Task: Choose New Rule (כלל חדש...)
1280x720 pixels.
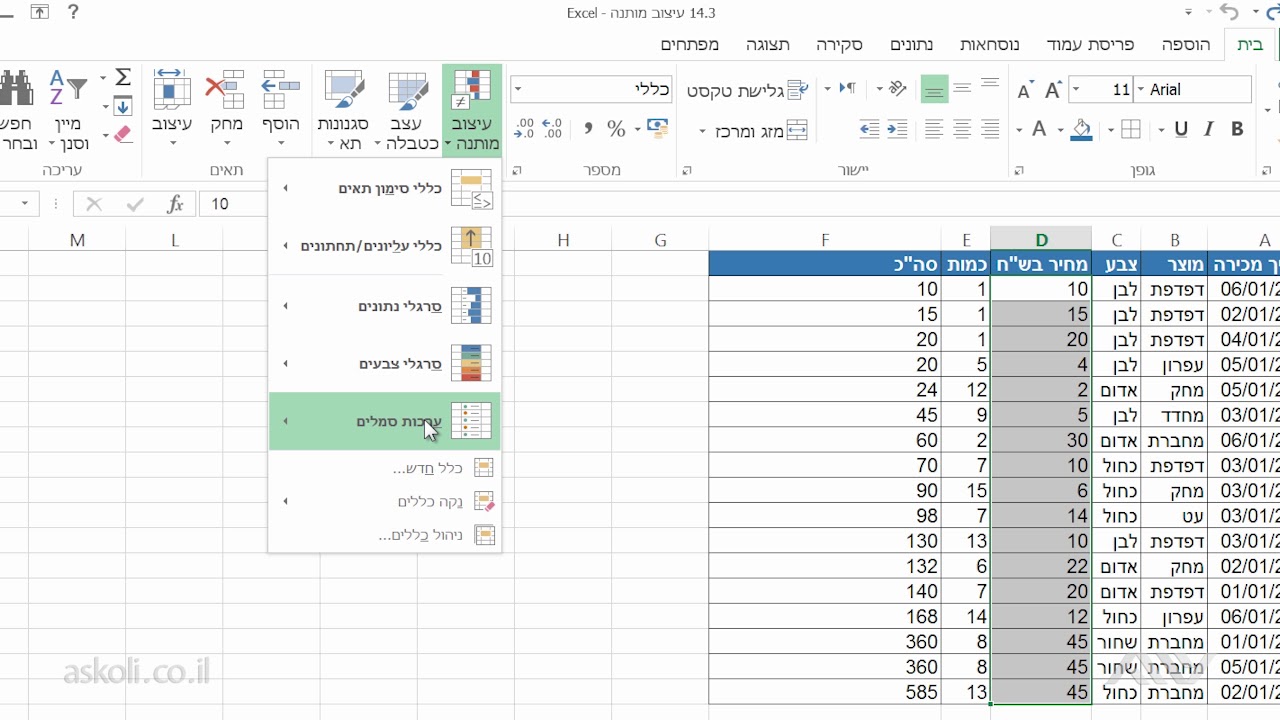Action: [385, 468]
